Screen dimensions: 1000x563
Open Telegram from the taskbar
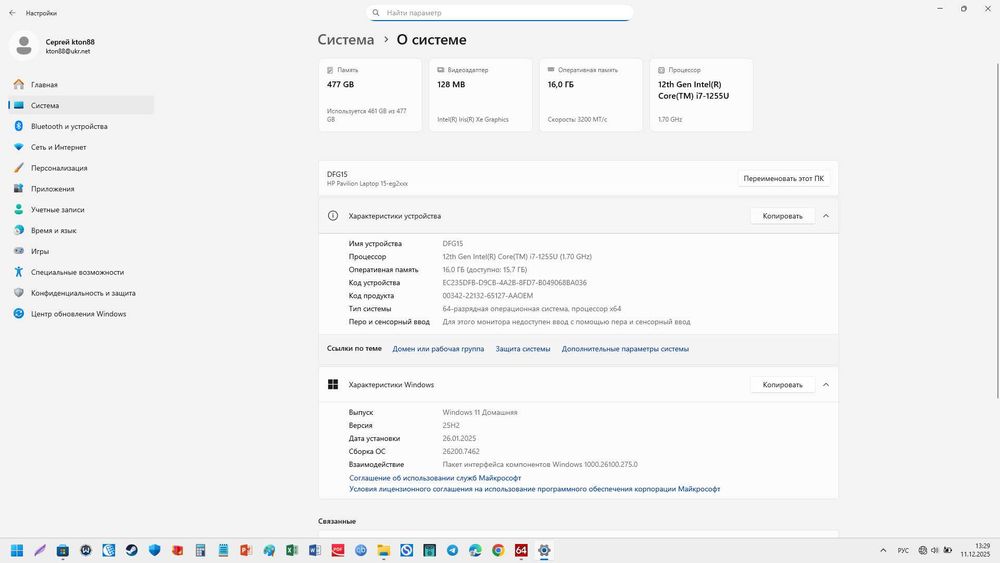click(x=452, y=550)
